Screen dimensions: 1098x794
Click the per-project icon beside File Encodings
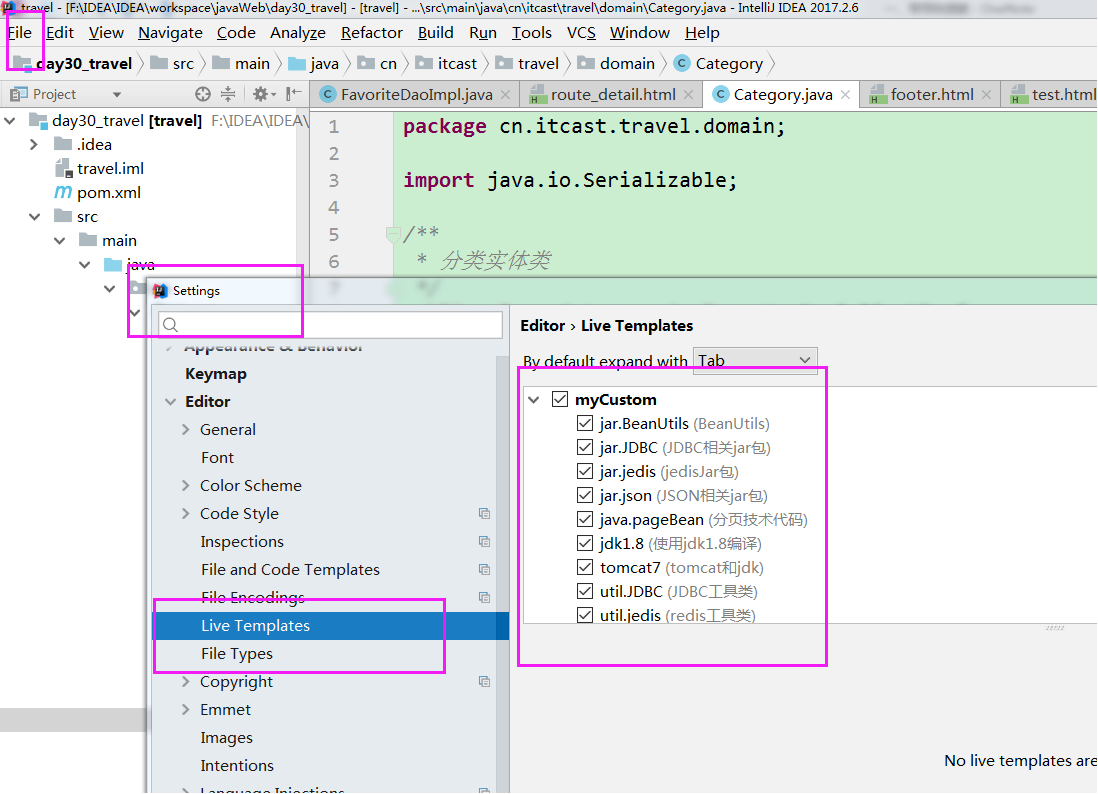(484, 597)
